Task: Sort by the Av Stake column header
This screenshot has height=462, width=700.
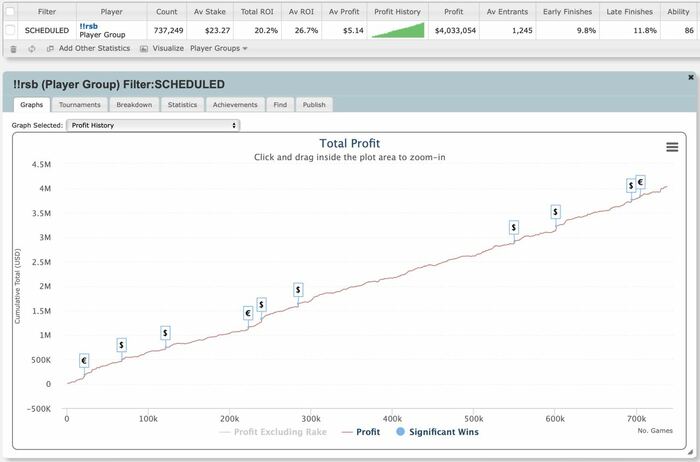Action: pos(209,12)
